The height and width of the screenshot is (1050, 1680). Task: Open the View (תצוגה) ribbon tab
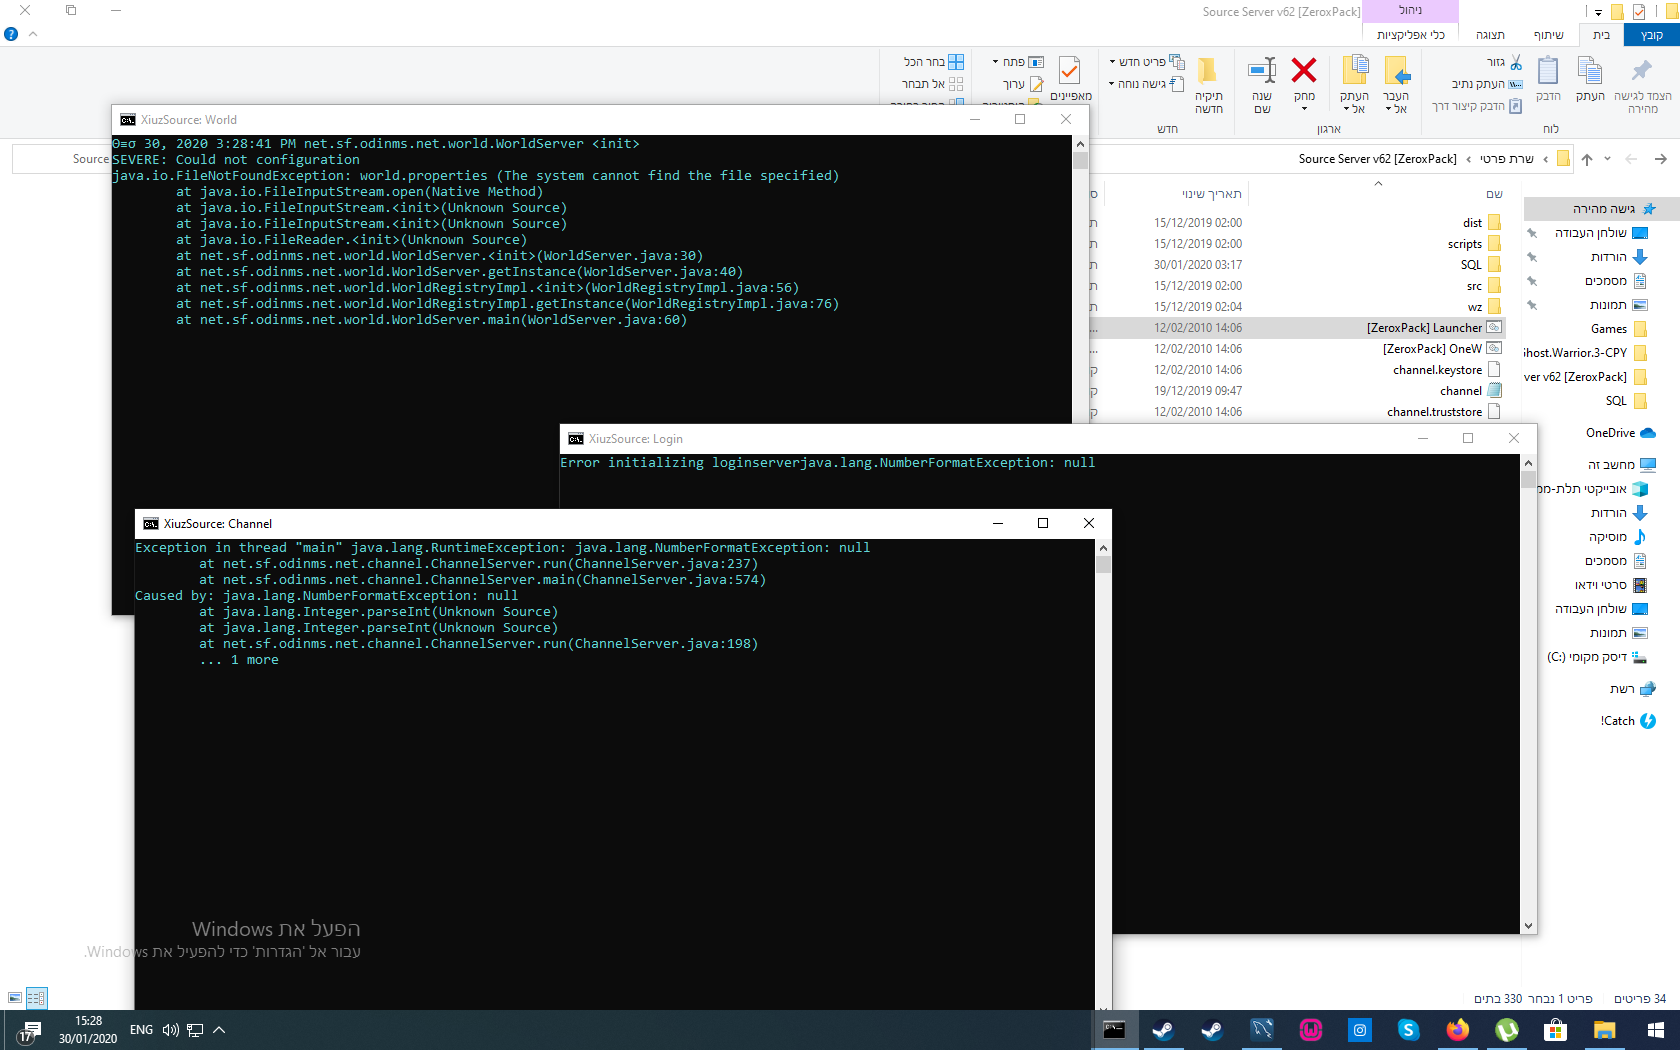click(1490, 35)
